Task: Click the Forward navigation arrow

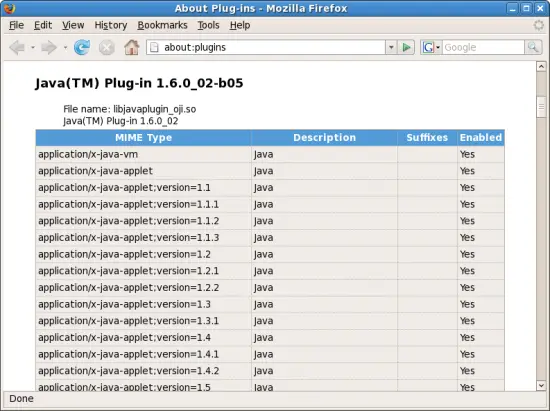Action: 49,47
